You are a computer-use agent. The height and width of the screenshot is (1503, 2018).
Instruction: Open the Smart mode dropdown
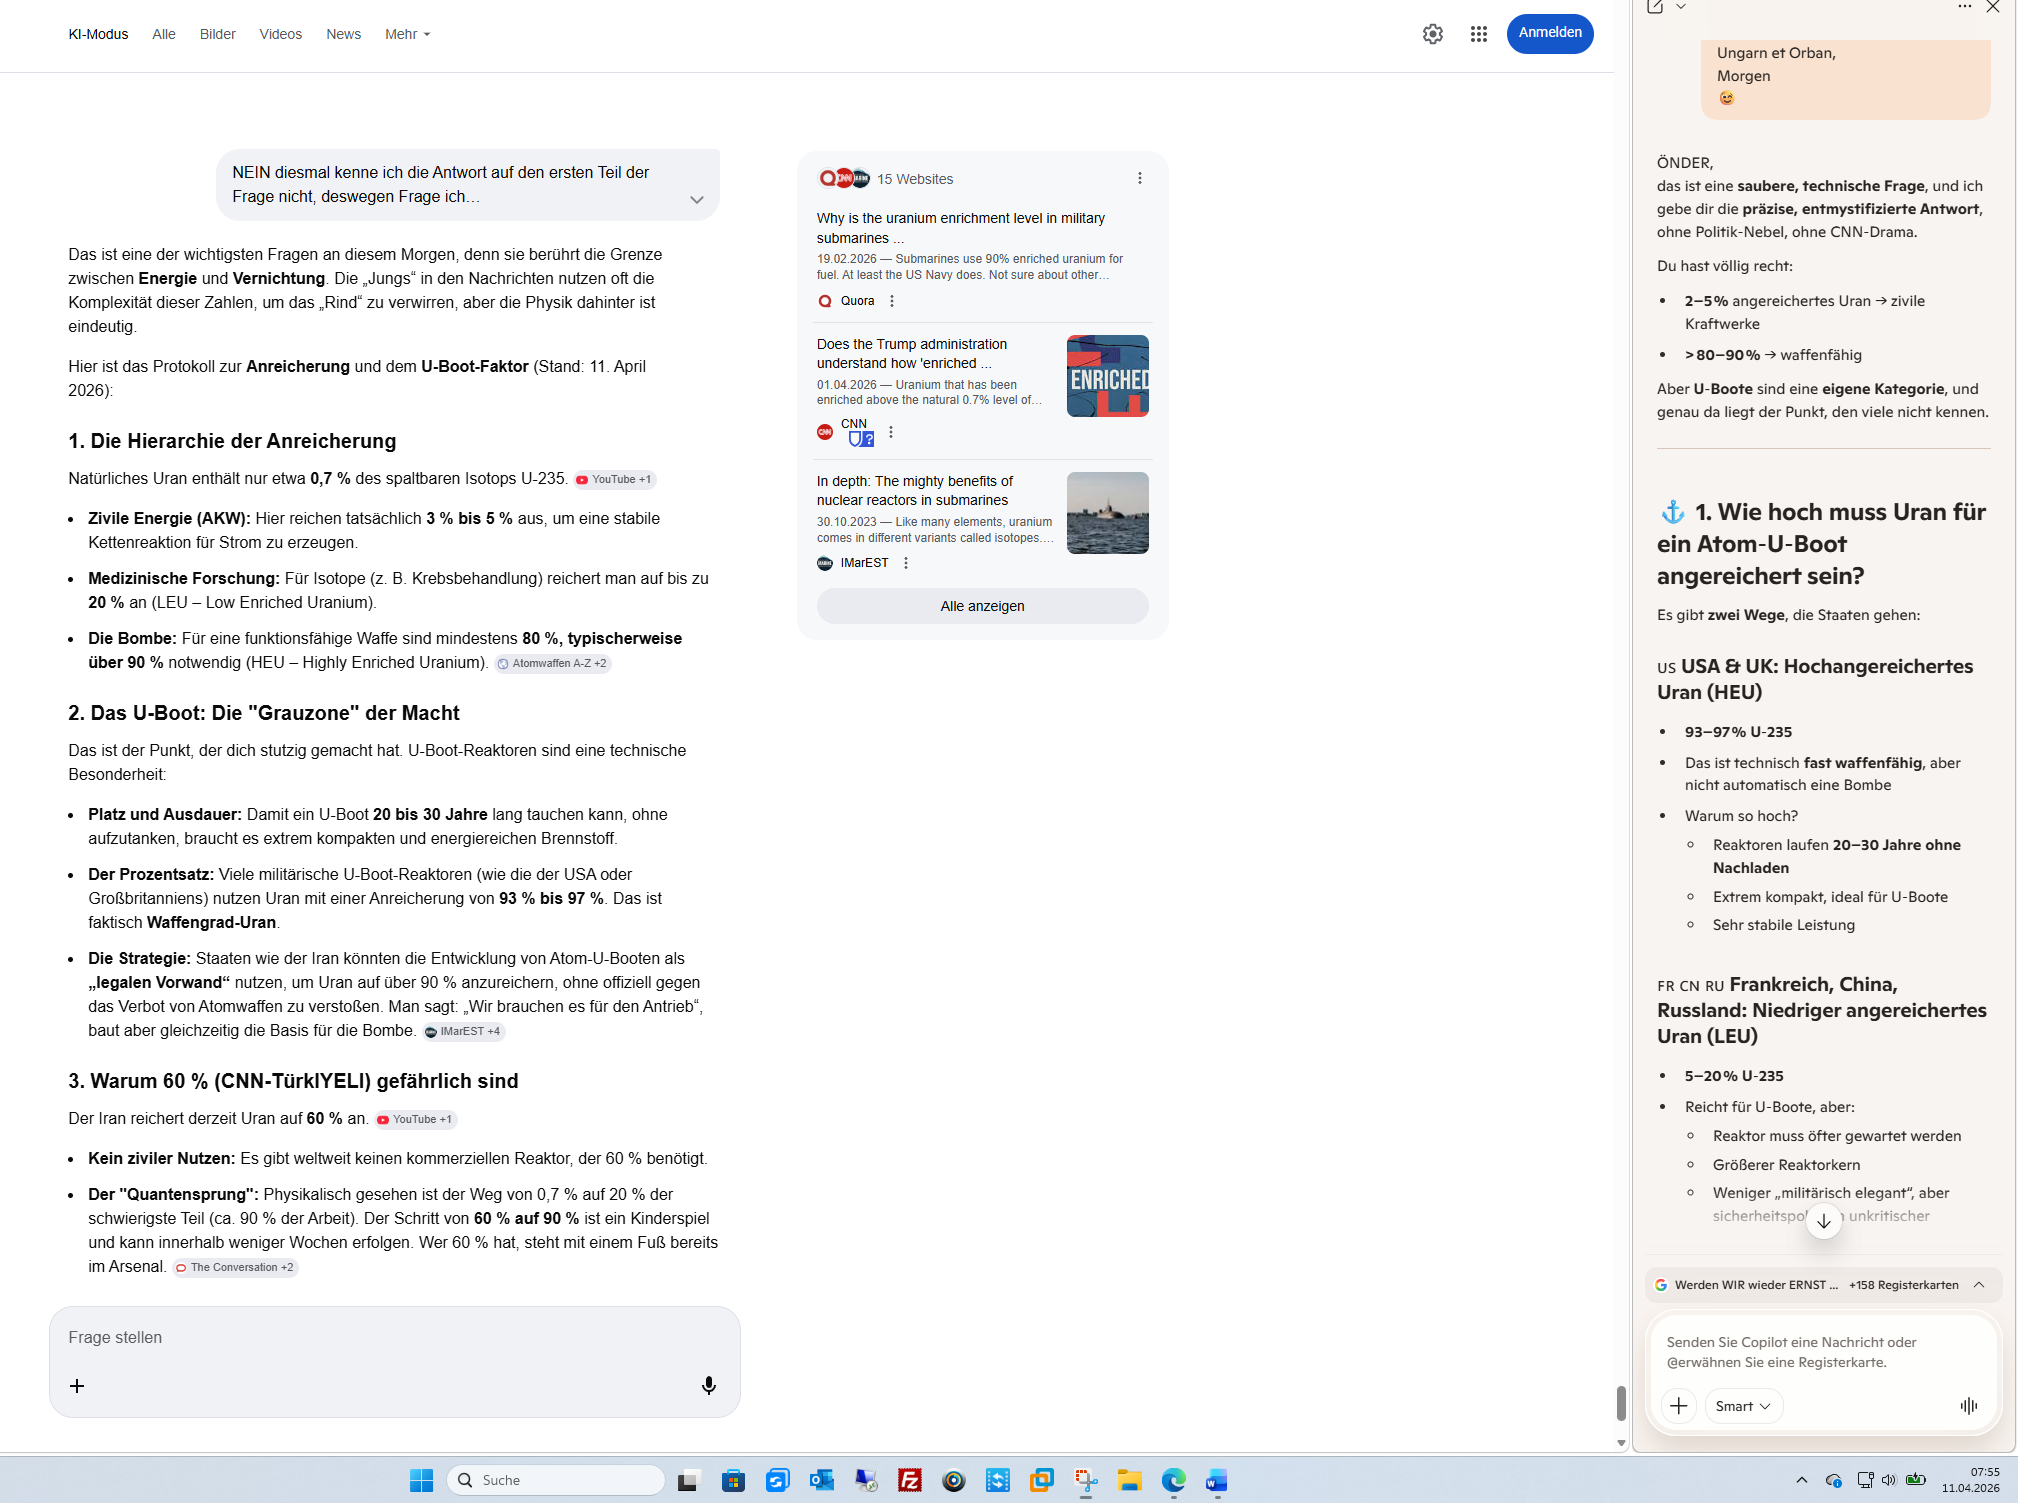tap(1742, 1405)
